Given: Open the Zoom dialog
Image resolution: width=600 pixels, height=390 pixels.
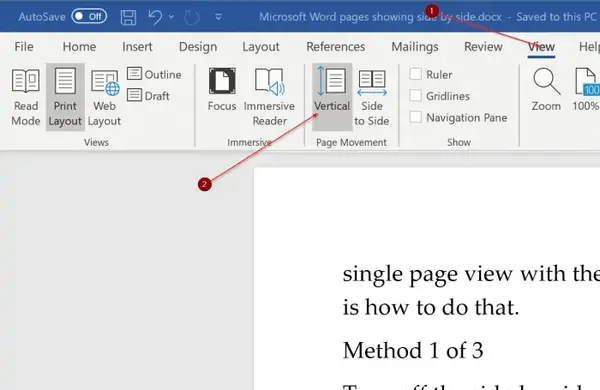Looking at the screenshot, I should (546, 90).
